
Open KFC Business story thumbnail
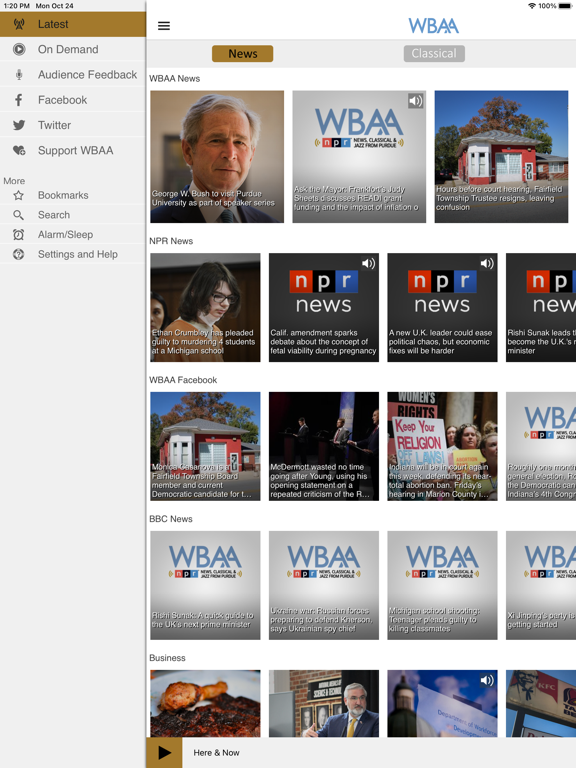pyautogui.click(x=541, y=703)
